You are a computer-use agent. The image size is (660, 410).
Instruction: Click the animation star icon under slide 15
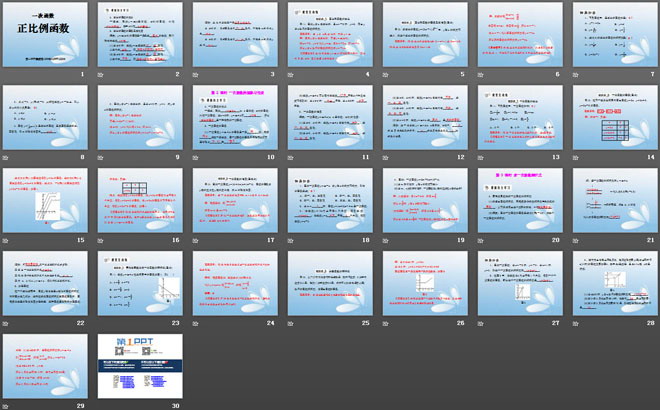click(5, 241)
